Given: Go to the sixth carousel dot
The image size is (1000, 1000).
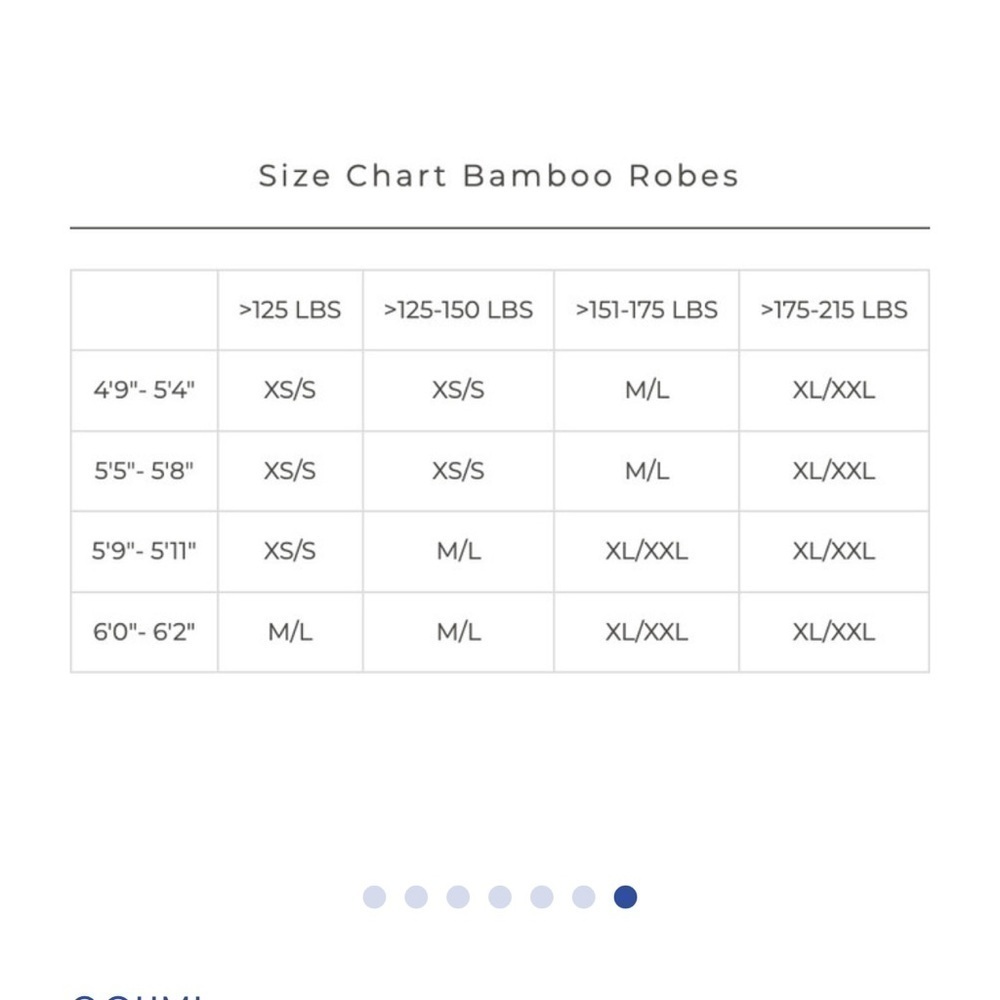Looking at the screenshot, I should point(584,897).
